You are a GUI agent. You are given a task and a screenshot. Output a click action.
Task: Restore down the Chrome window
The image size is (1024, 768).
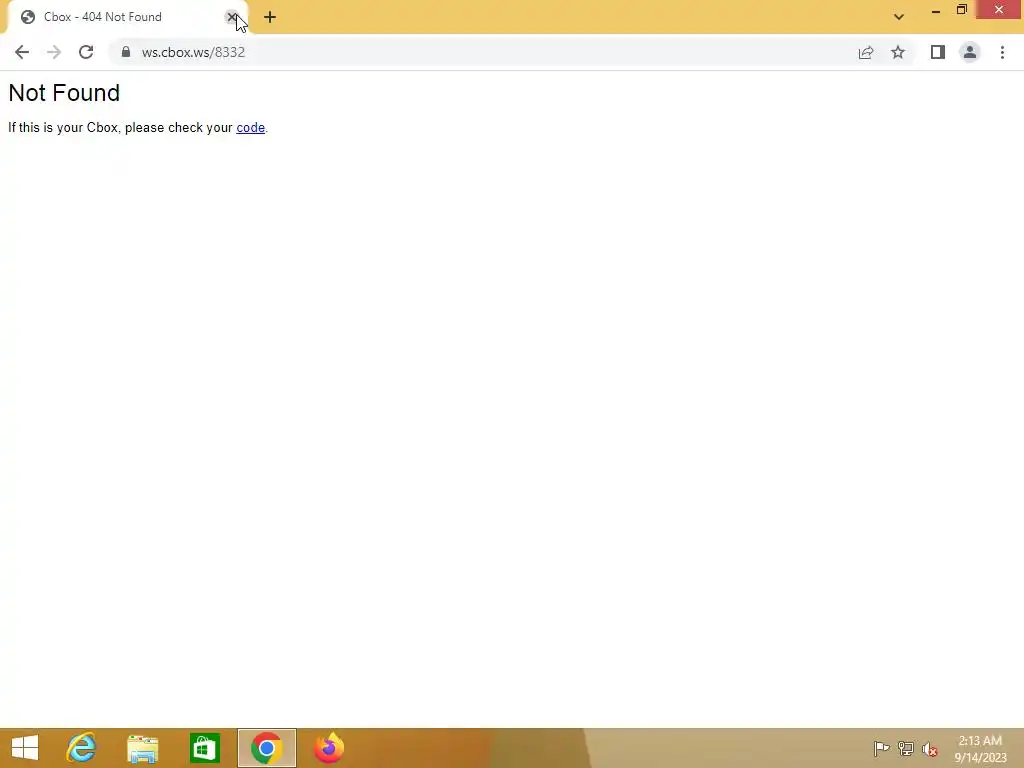(961, 10)
